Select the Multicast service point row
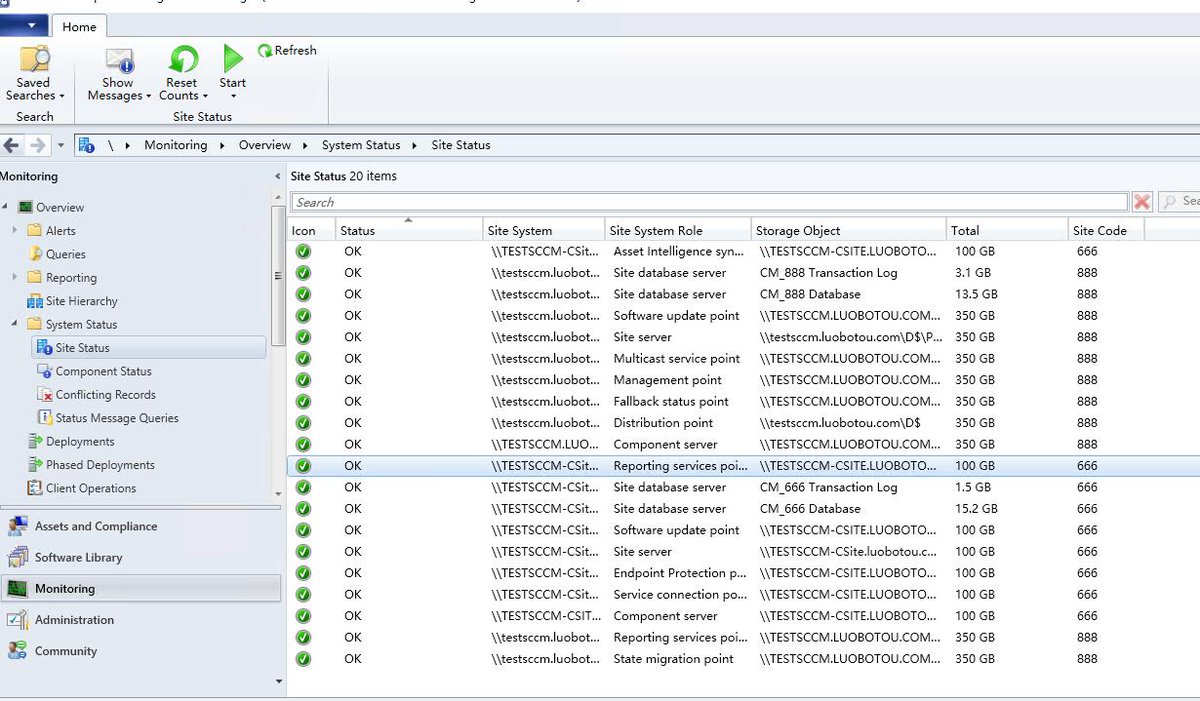This screenshot has height=701, width=1200. [743, 359]
